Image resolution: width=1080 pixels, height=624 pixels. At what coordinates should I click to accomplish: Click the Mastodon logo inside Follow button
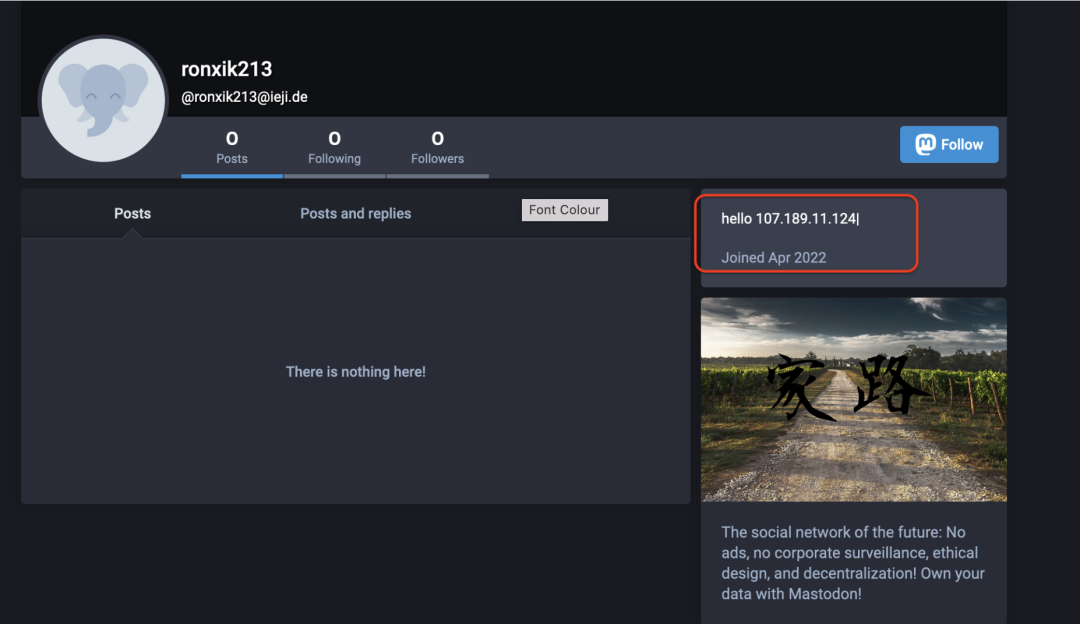pos(925,145)
